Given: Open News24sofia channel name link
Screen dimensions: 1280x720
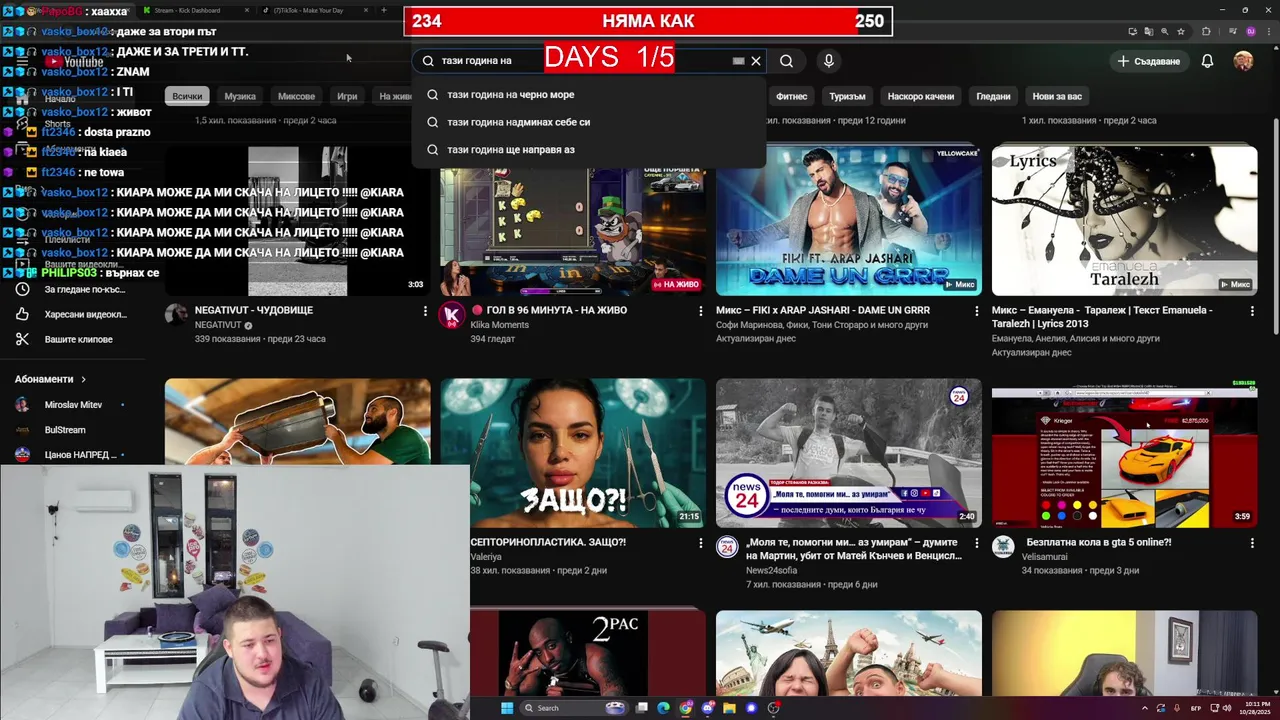Looking at the screenshot, I should pyautogui.click(x=773, y=570).
